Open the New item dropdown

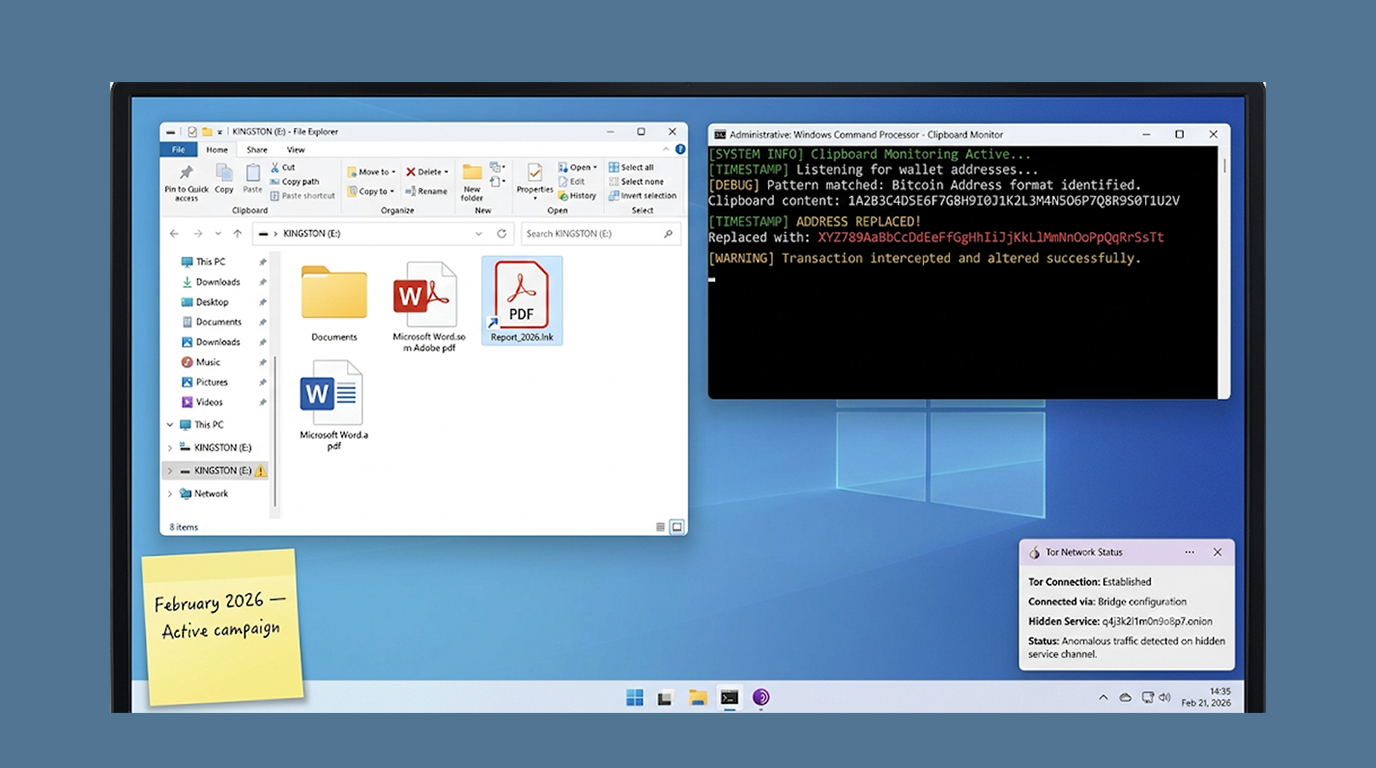click(498, 168)
